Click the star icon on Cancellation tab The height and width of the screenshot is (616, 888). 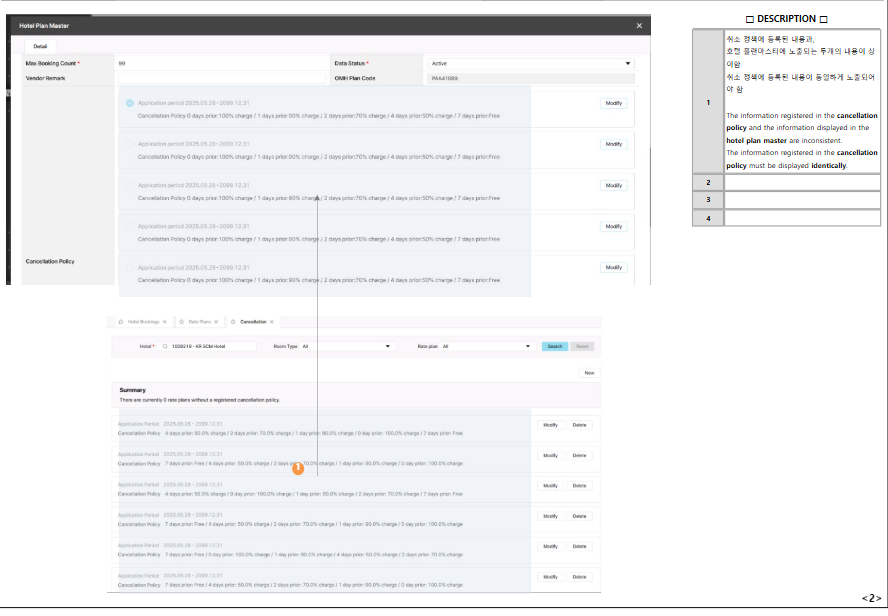pyautogui.click(x=233, y=322)
